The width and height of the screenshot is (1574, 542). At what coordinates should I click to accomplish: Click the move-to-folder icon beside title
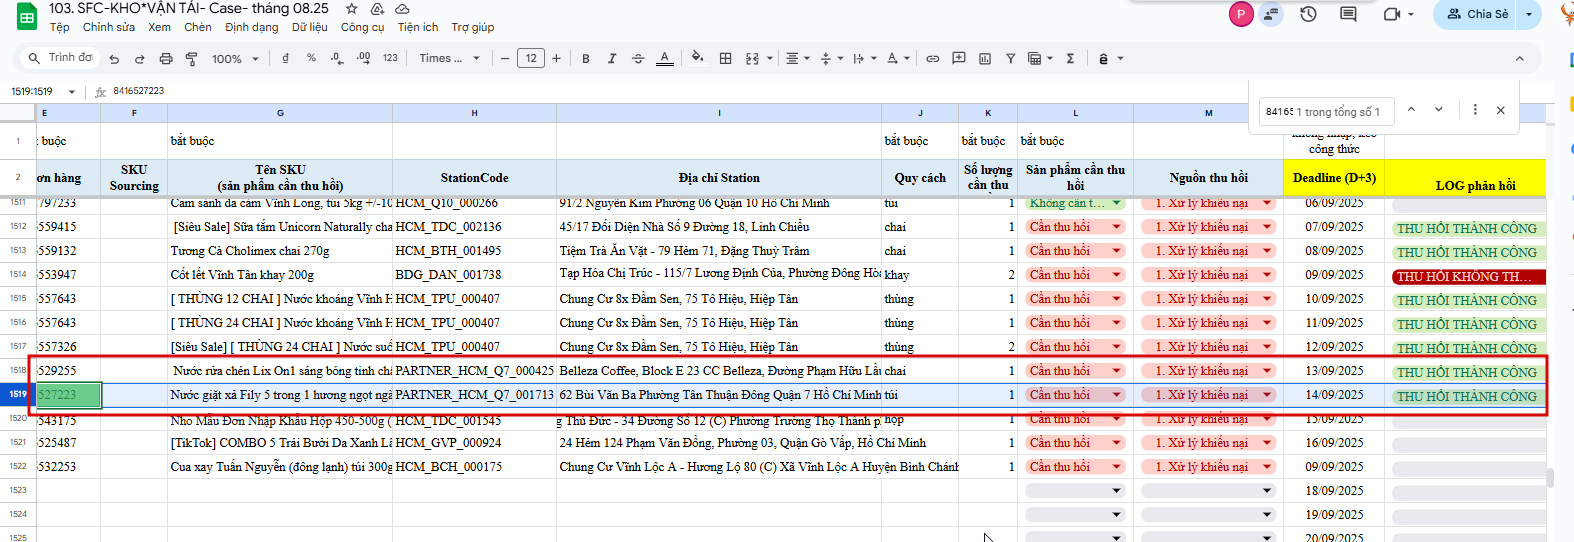[377, 8]
